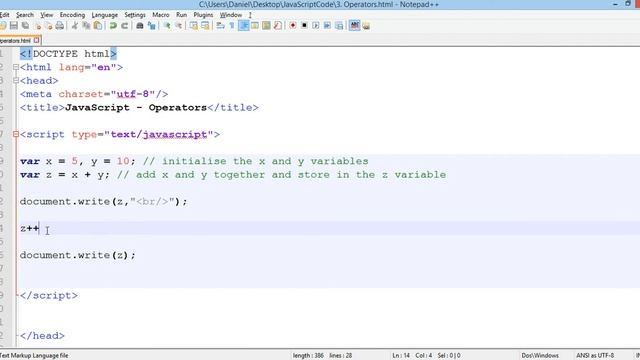This screenshot has height=360, width=640.
Task: Undo the last edit with green arrow
Action: [113, 26]
